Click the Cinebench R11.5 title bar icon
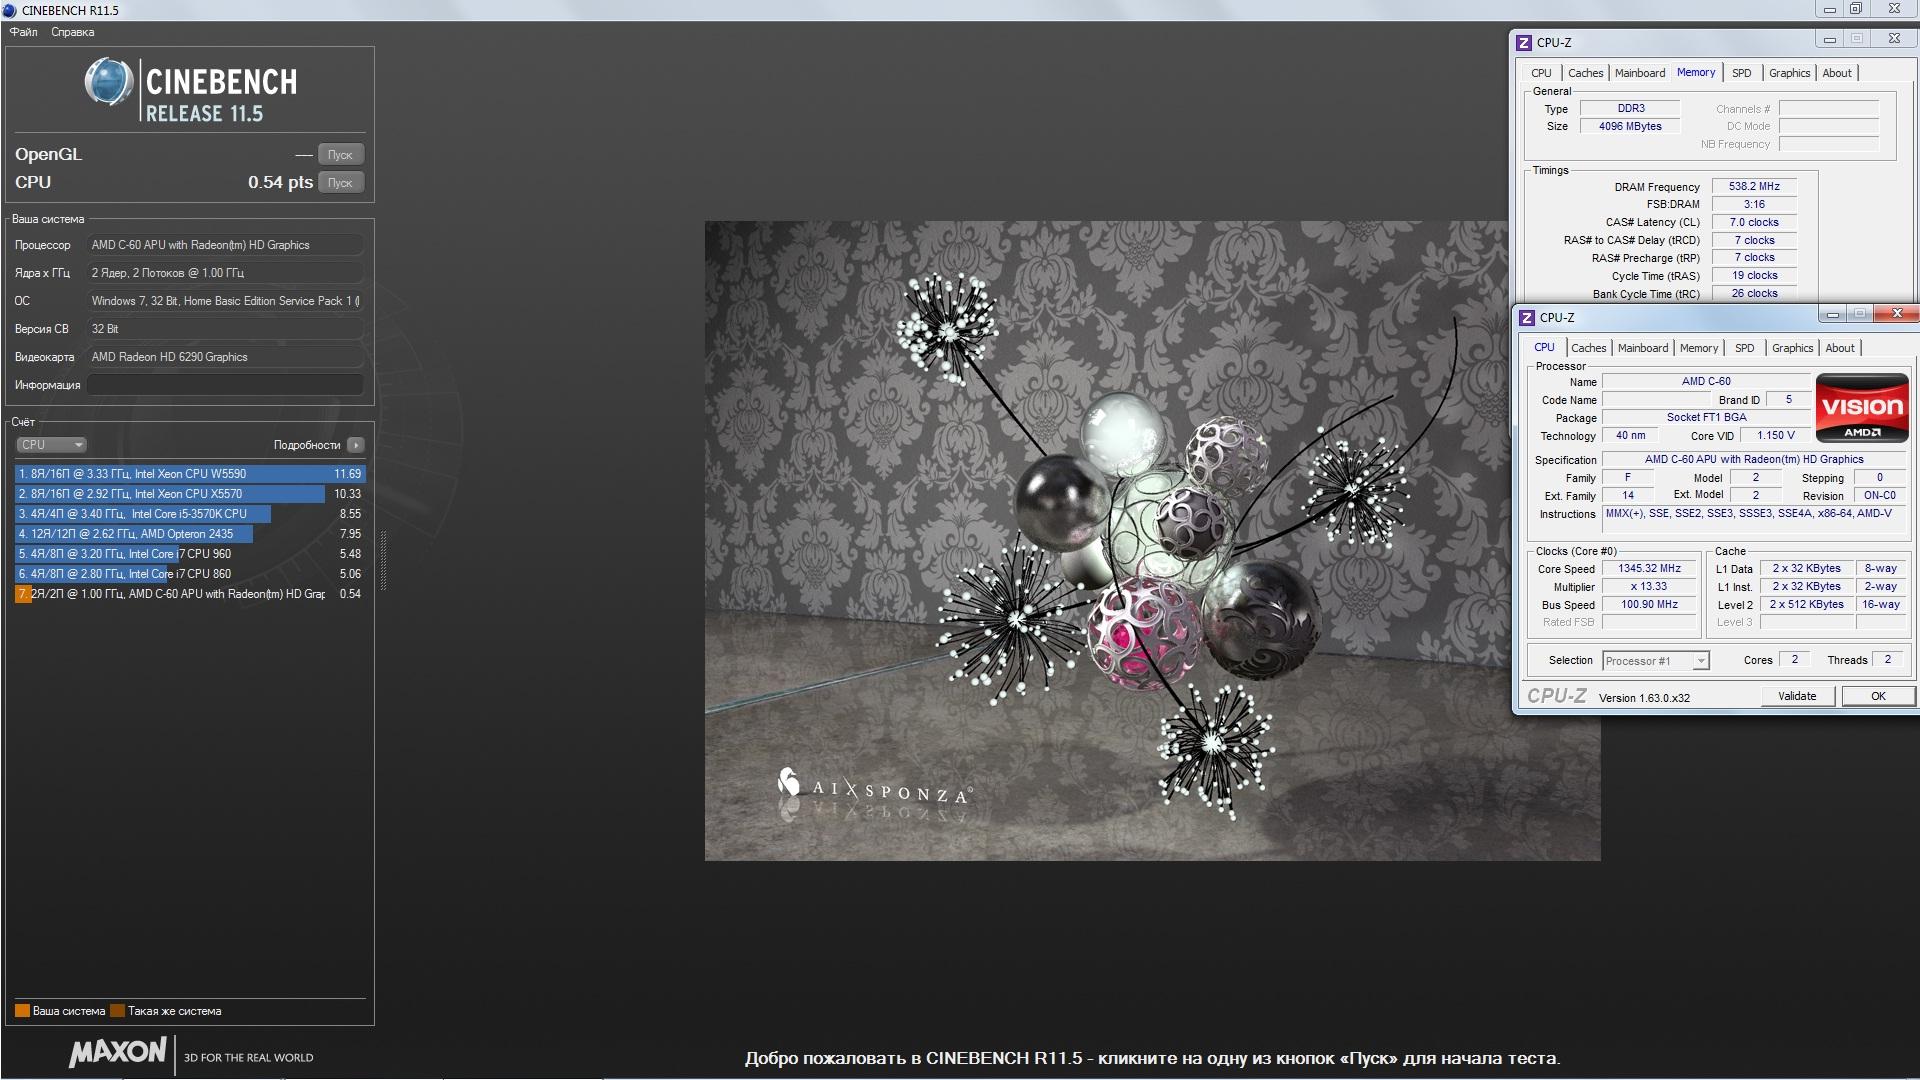This screenshot has width=1920, height=1080. pyautogui.click(x=10, y=10)
